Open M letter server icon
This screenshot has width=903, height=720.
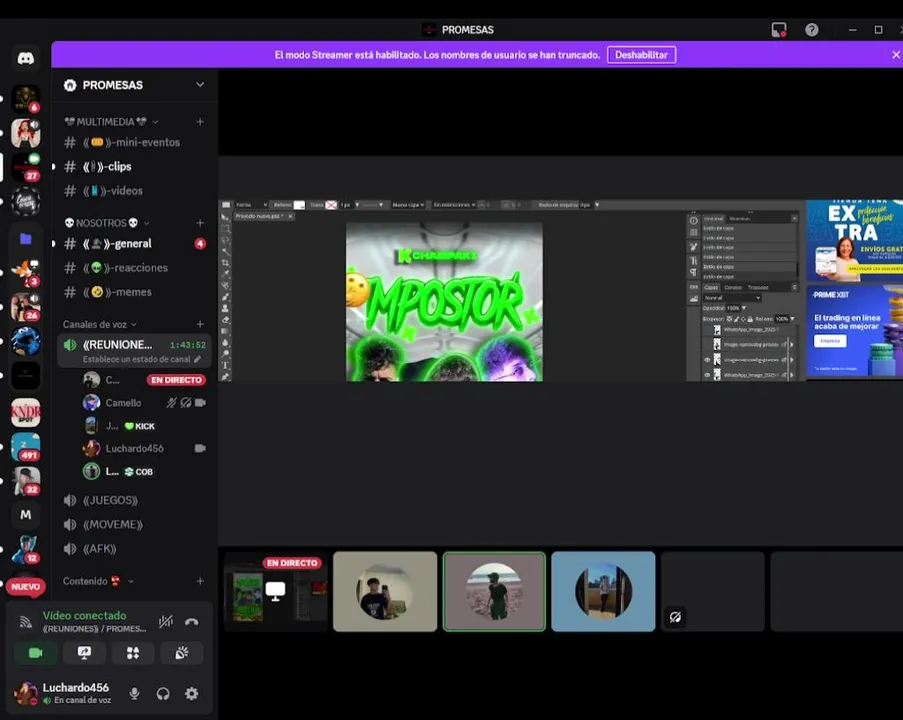coord(25,515)
